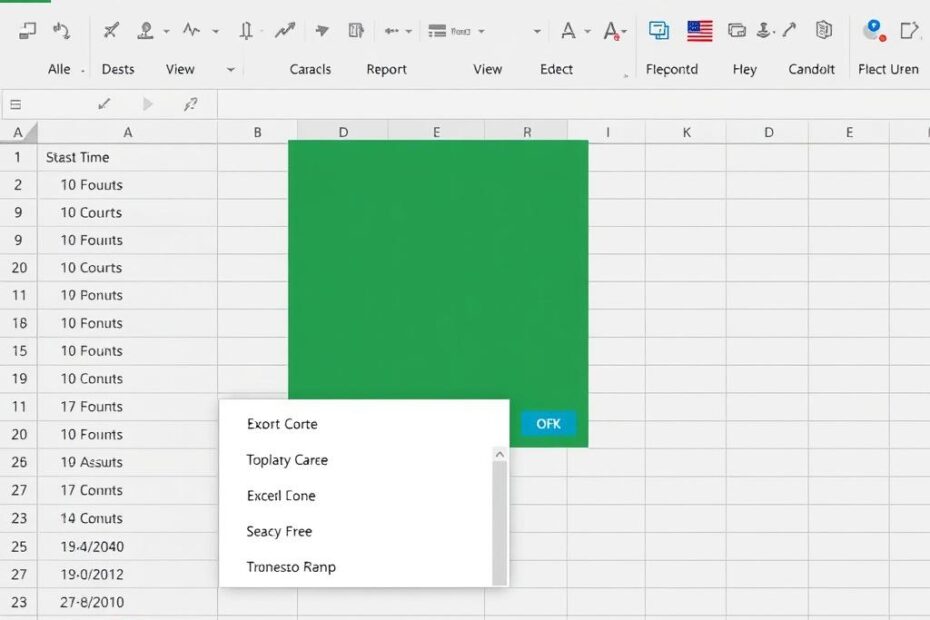Click the scrollbar up arrow in the popup
The width and height of the screenshot is (930, 620).
click(500, 452)
